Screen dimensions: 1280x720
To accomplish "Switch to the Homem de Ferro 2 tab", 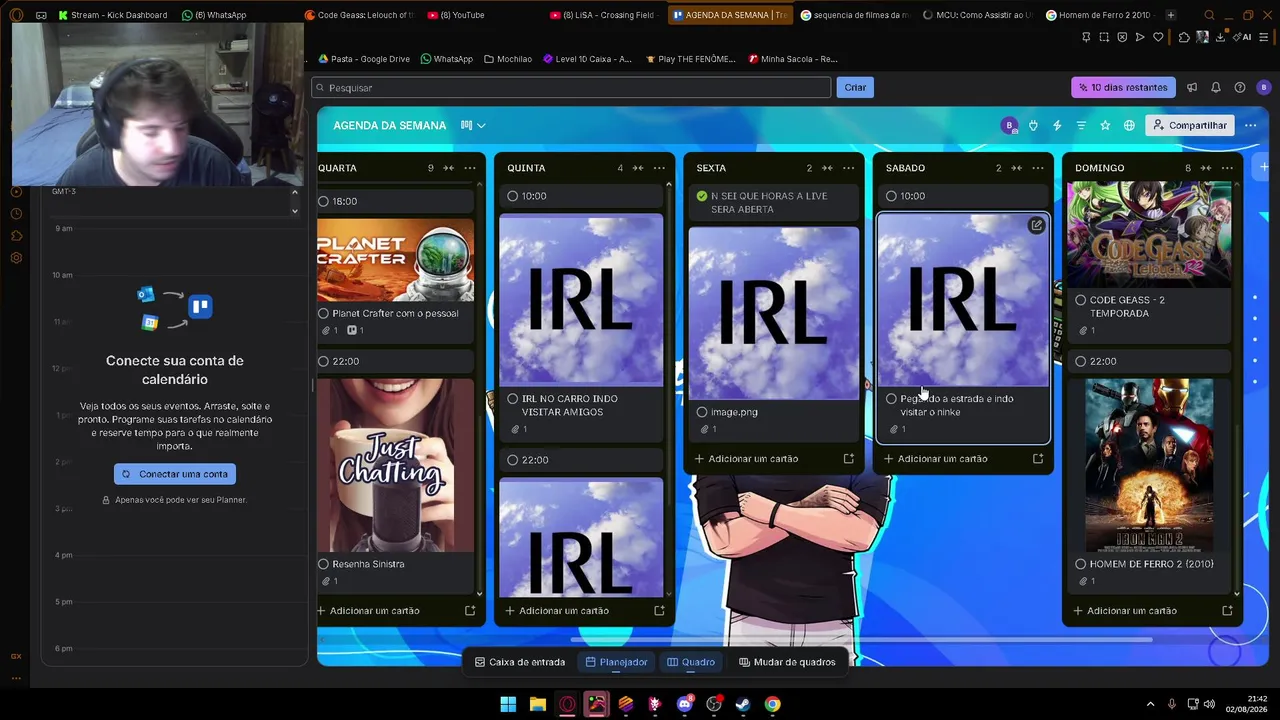I will coord(1098,15).
